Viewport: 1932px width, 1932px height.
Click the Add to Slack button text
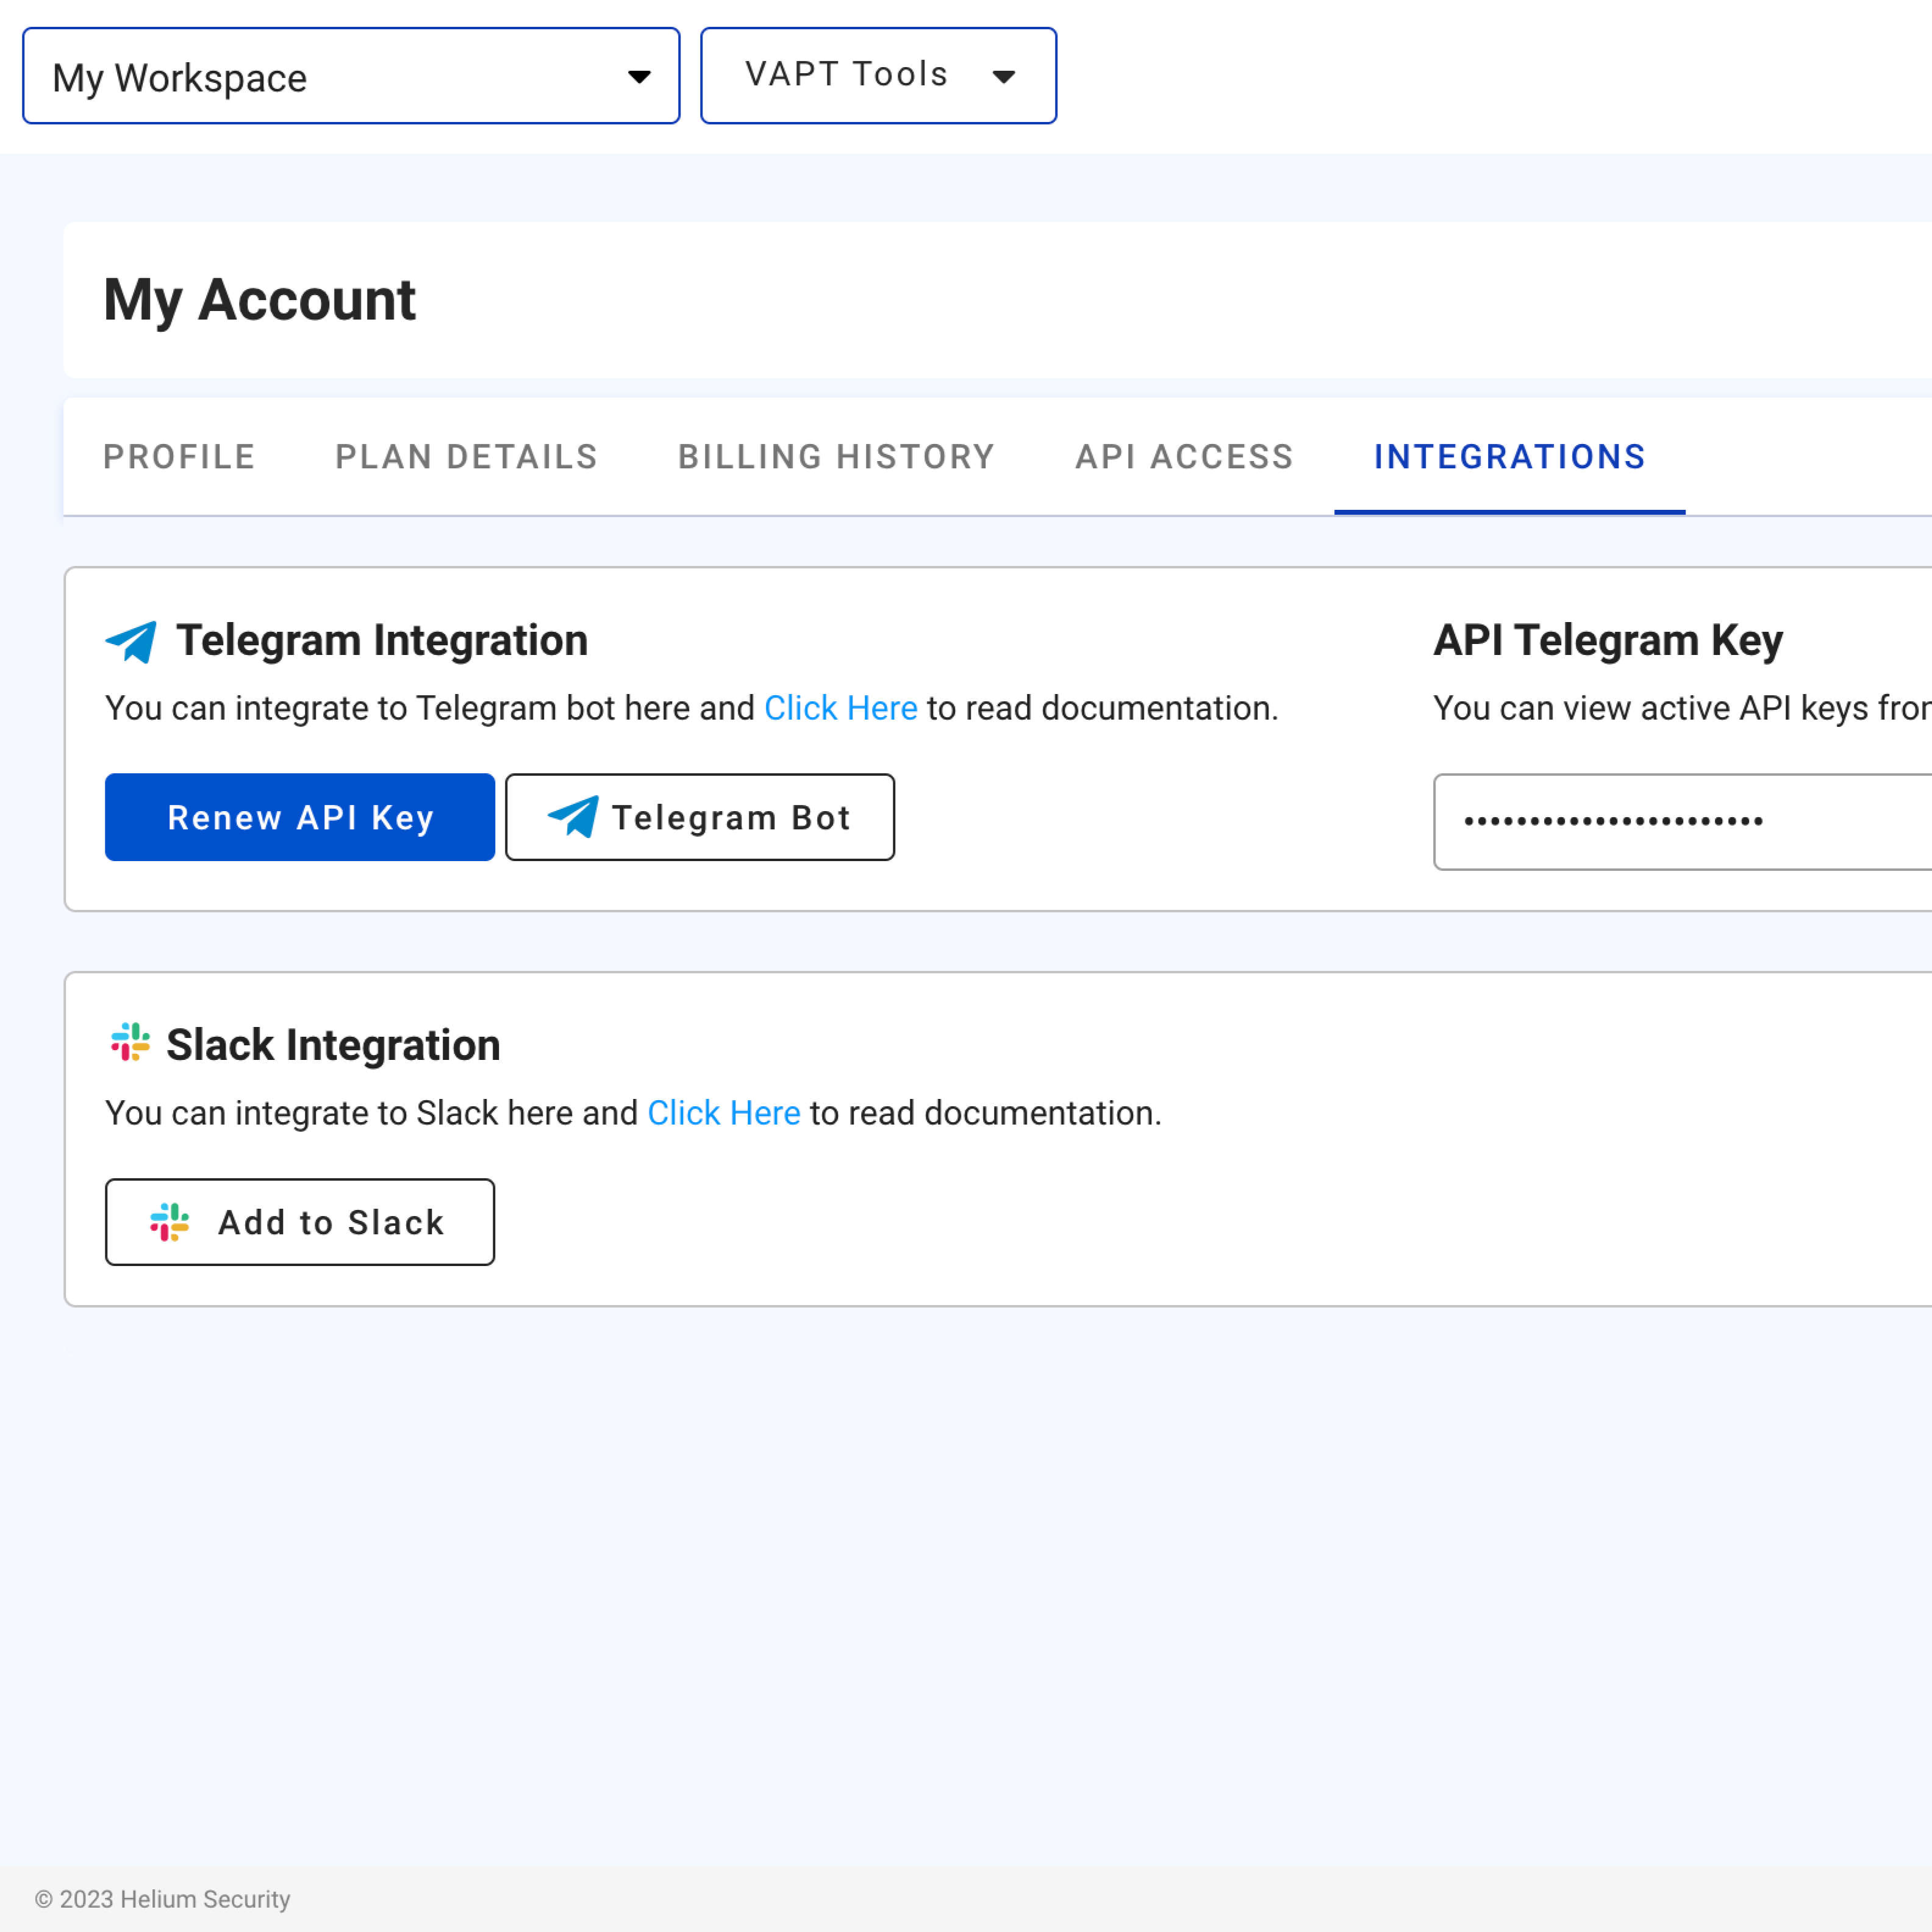(331, 1222)
